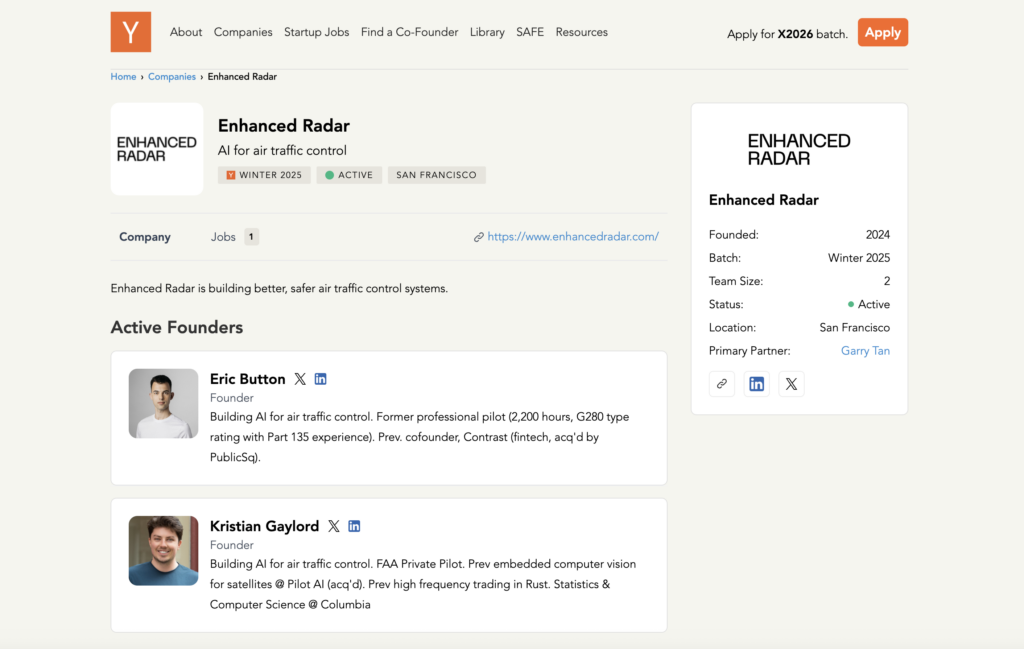Image resolution: width=1024 pixels, height=649 pixels.
Task: Click the Winter 2025 batch tag
Action: pyautogui.click(x=264, y=175)
